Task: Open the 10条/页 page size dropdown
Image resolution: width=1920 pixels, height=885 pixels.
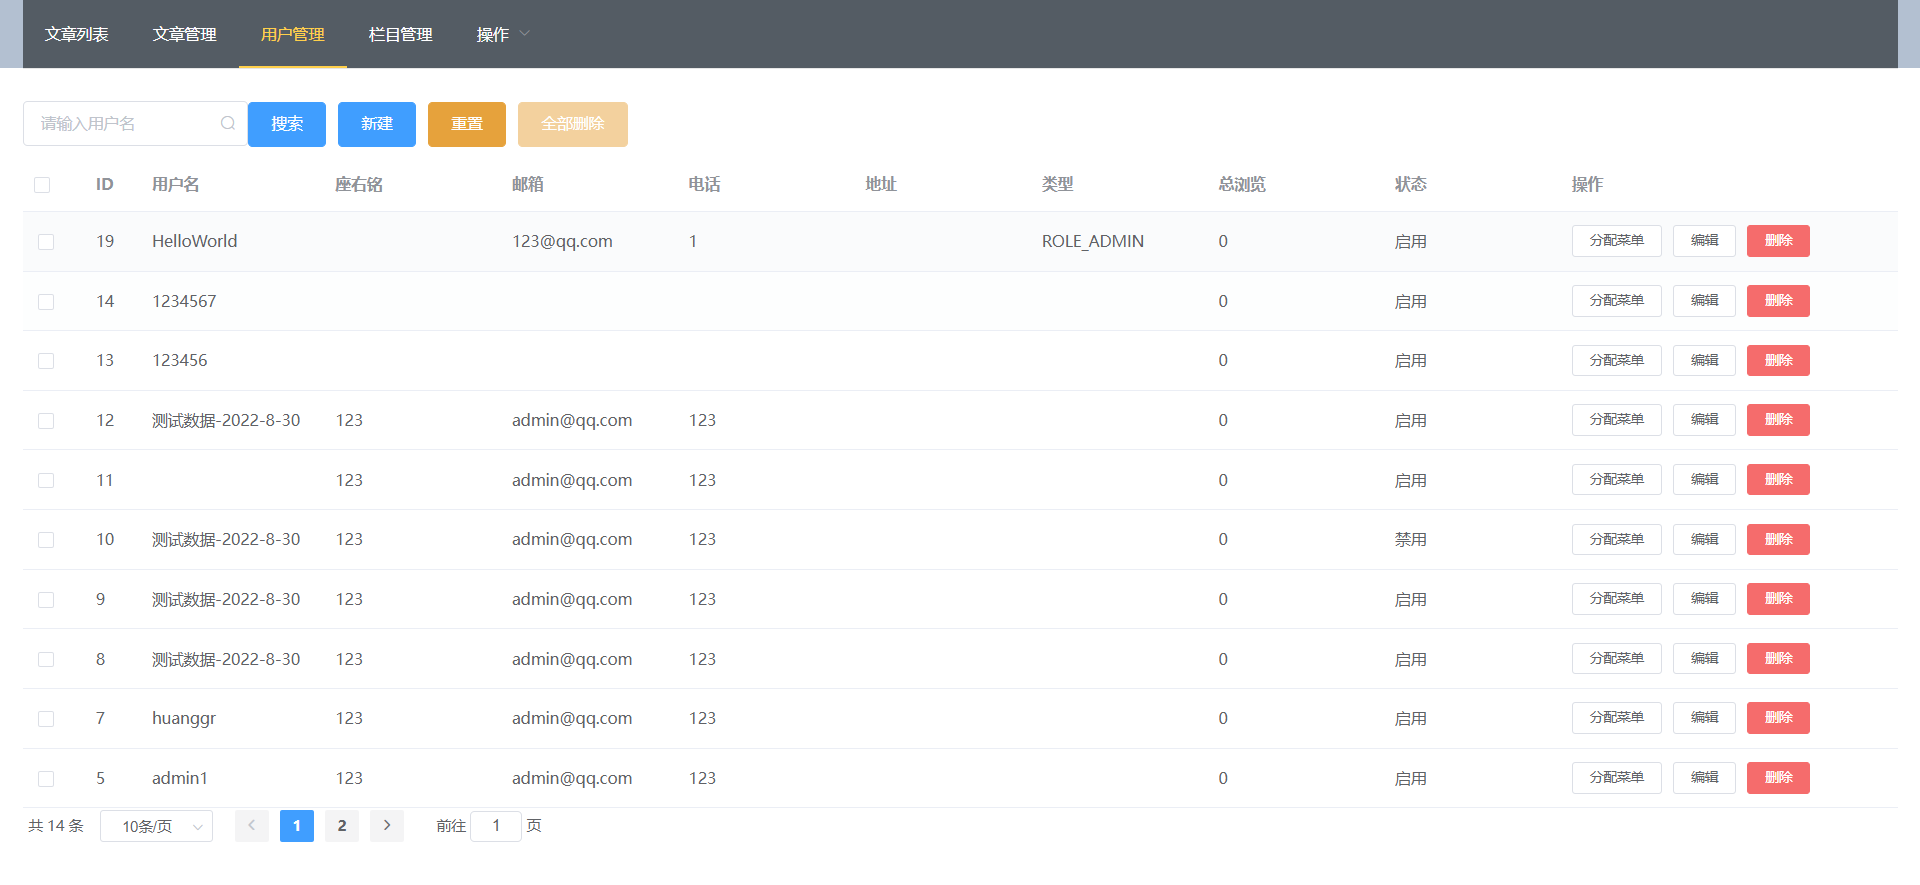Action: [156, 826]
